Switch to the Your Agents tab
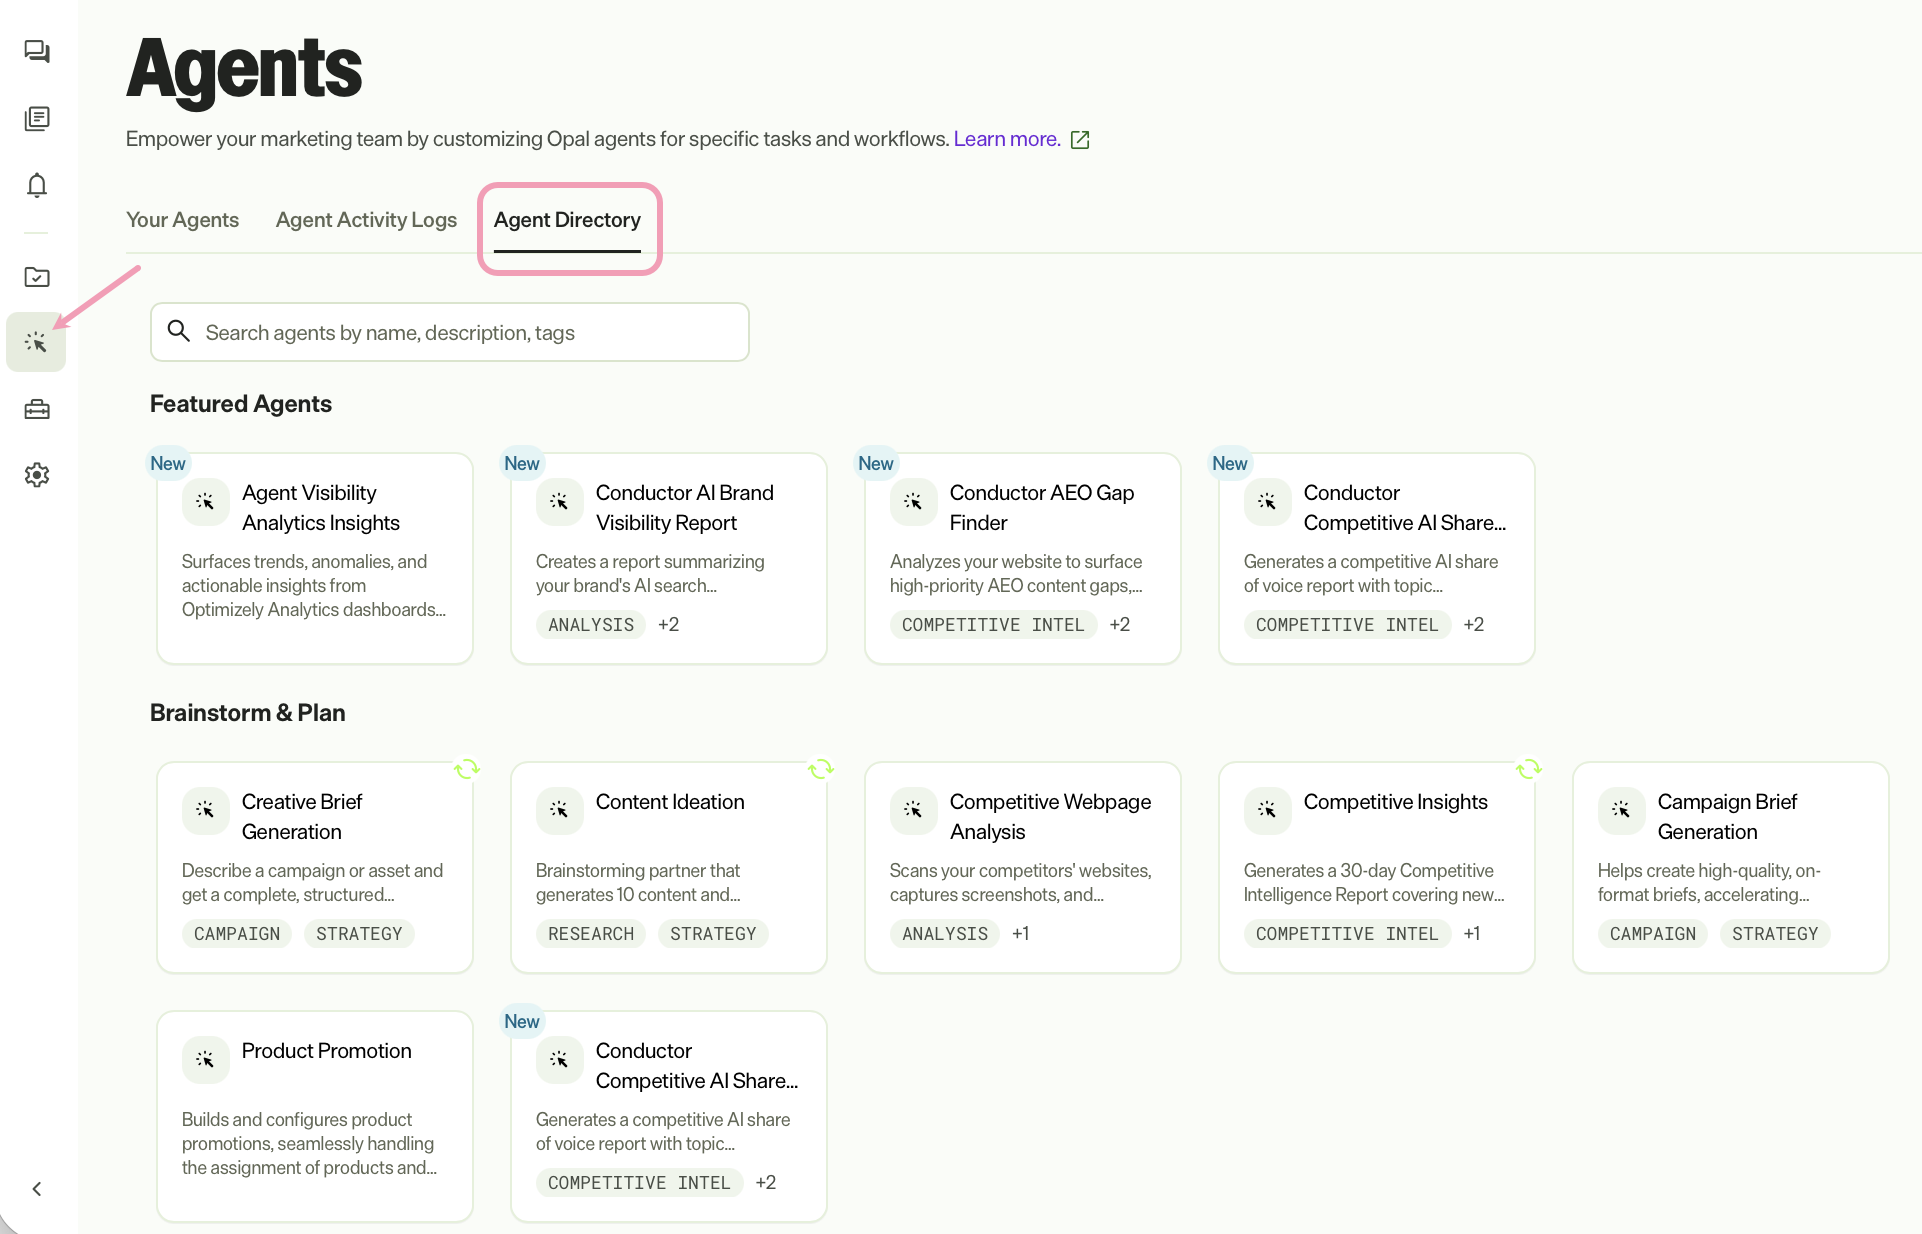The height and width of the screenshot is (1234, 1922). (x=182, y=220)
